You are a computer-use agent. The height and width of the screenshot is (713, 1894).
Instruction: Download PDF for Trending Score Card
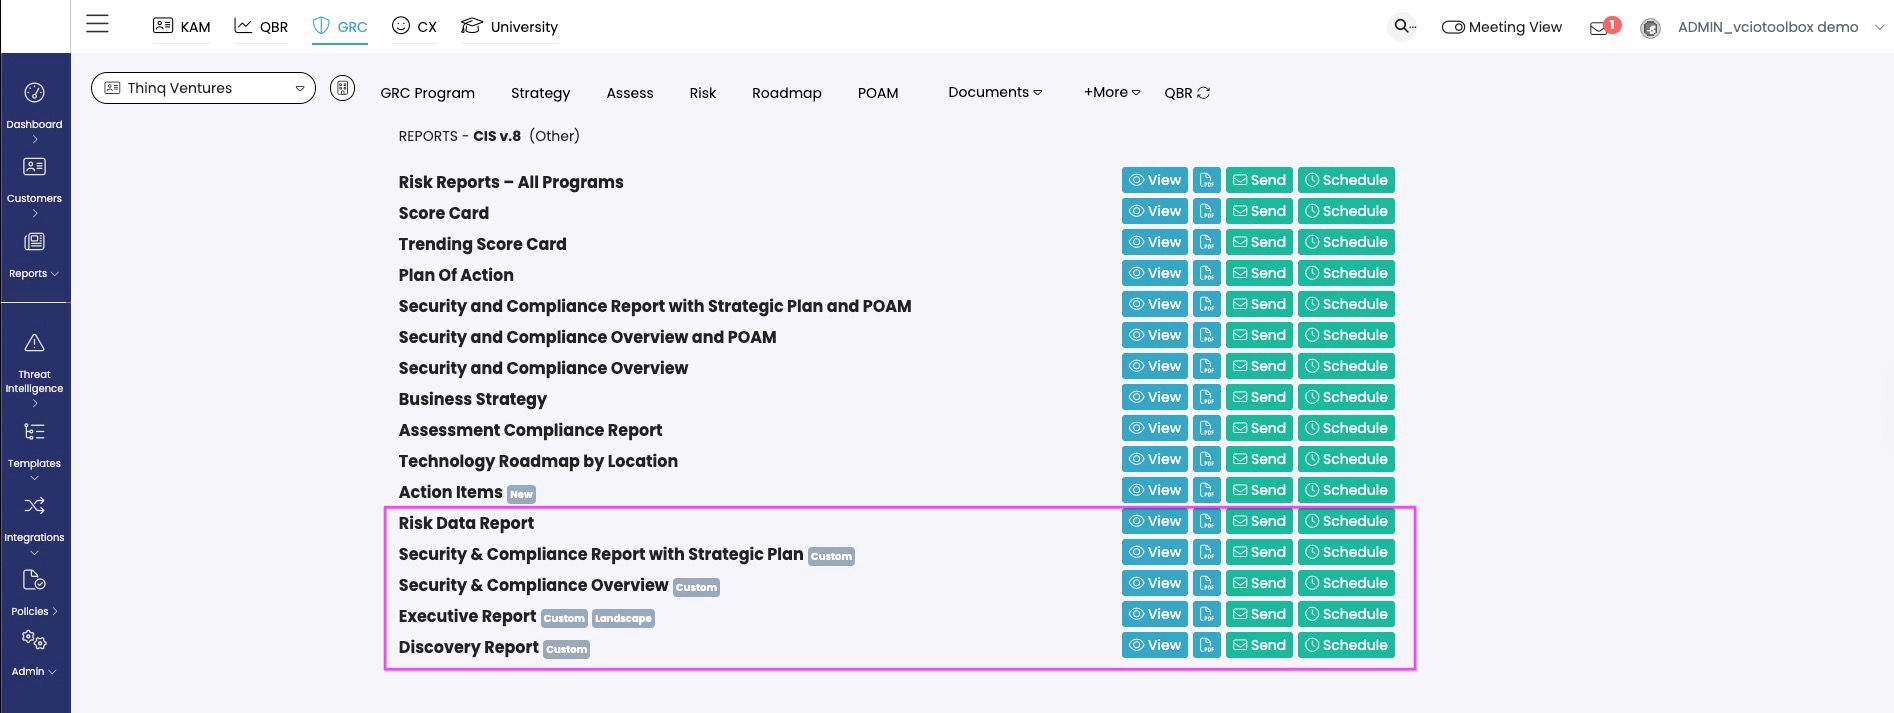1207,242
